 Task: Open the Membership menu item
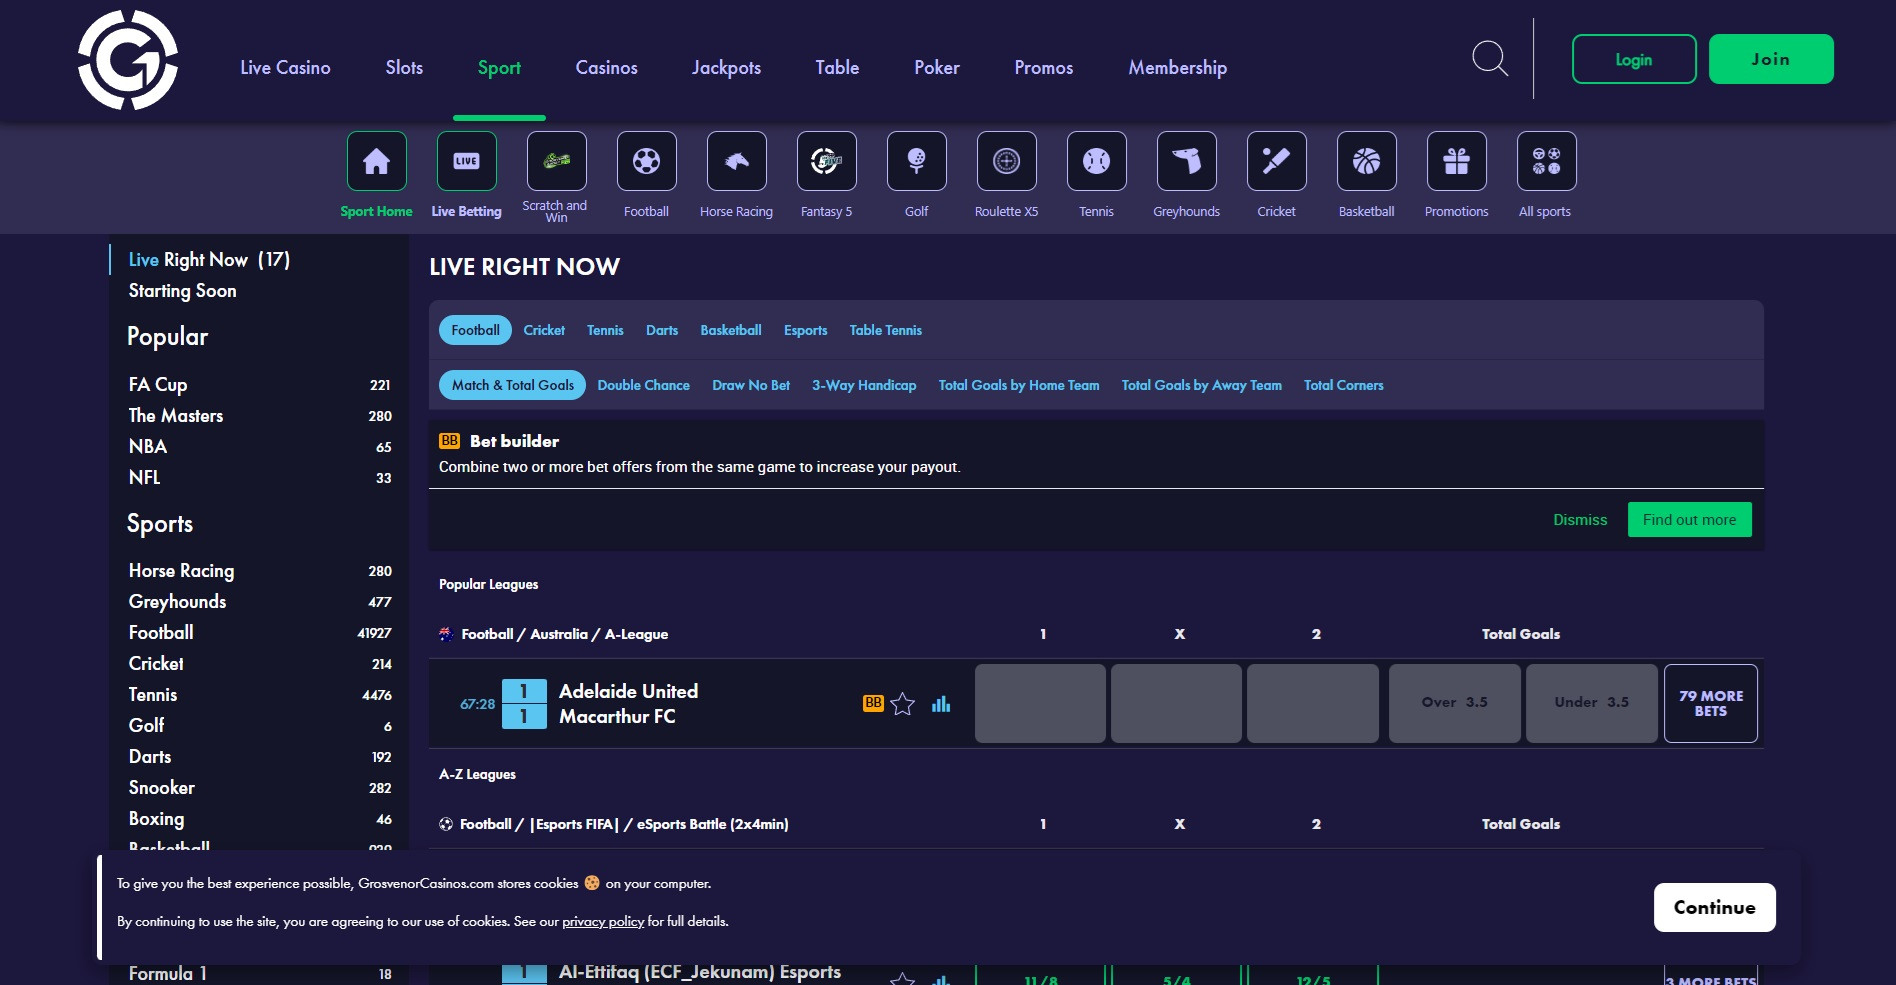[x=1176, y=67]
